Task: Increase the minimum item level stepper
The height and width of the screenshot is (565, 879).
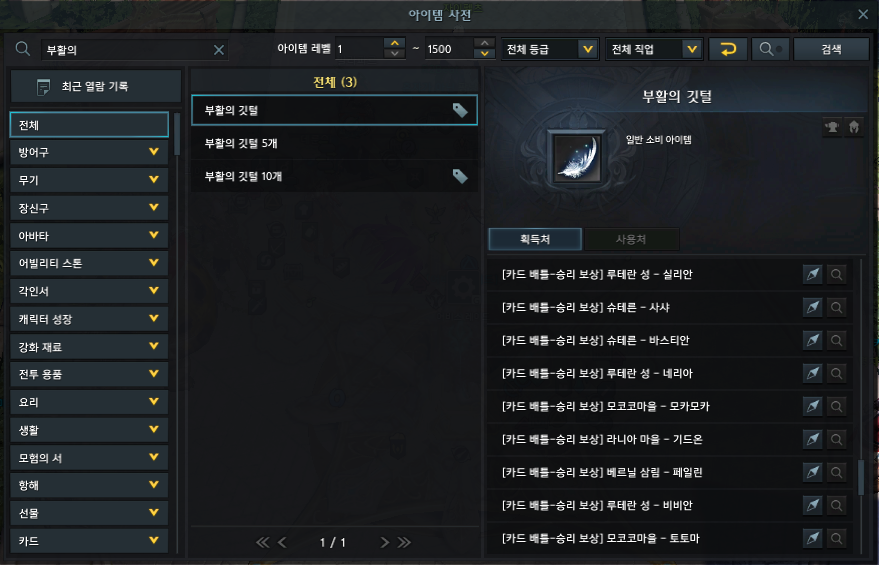Action: (395, 43)
